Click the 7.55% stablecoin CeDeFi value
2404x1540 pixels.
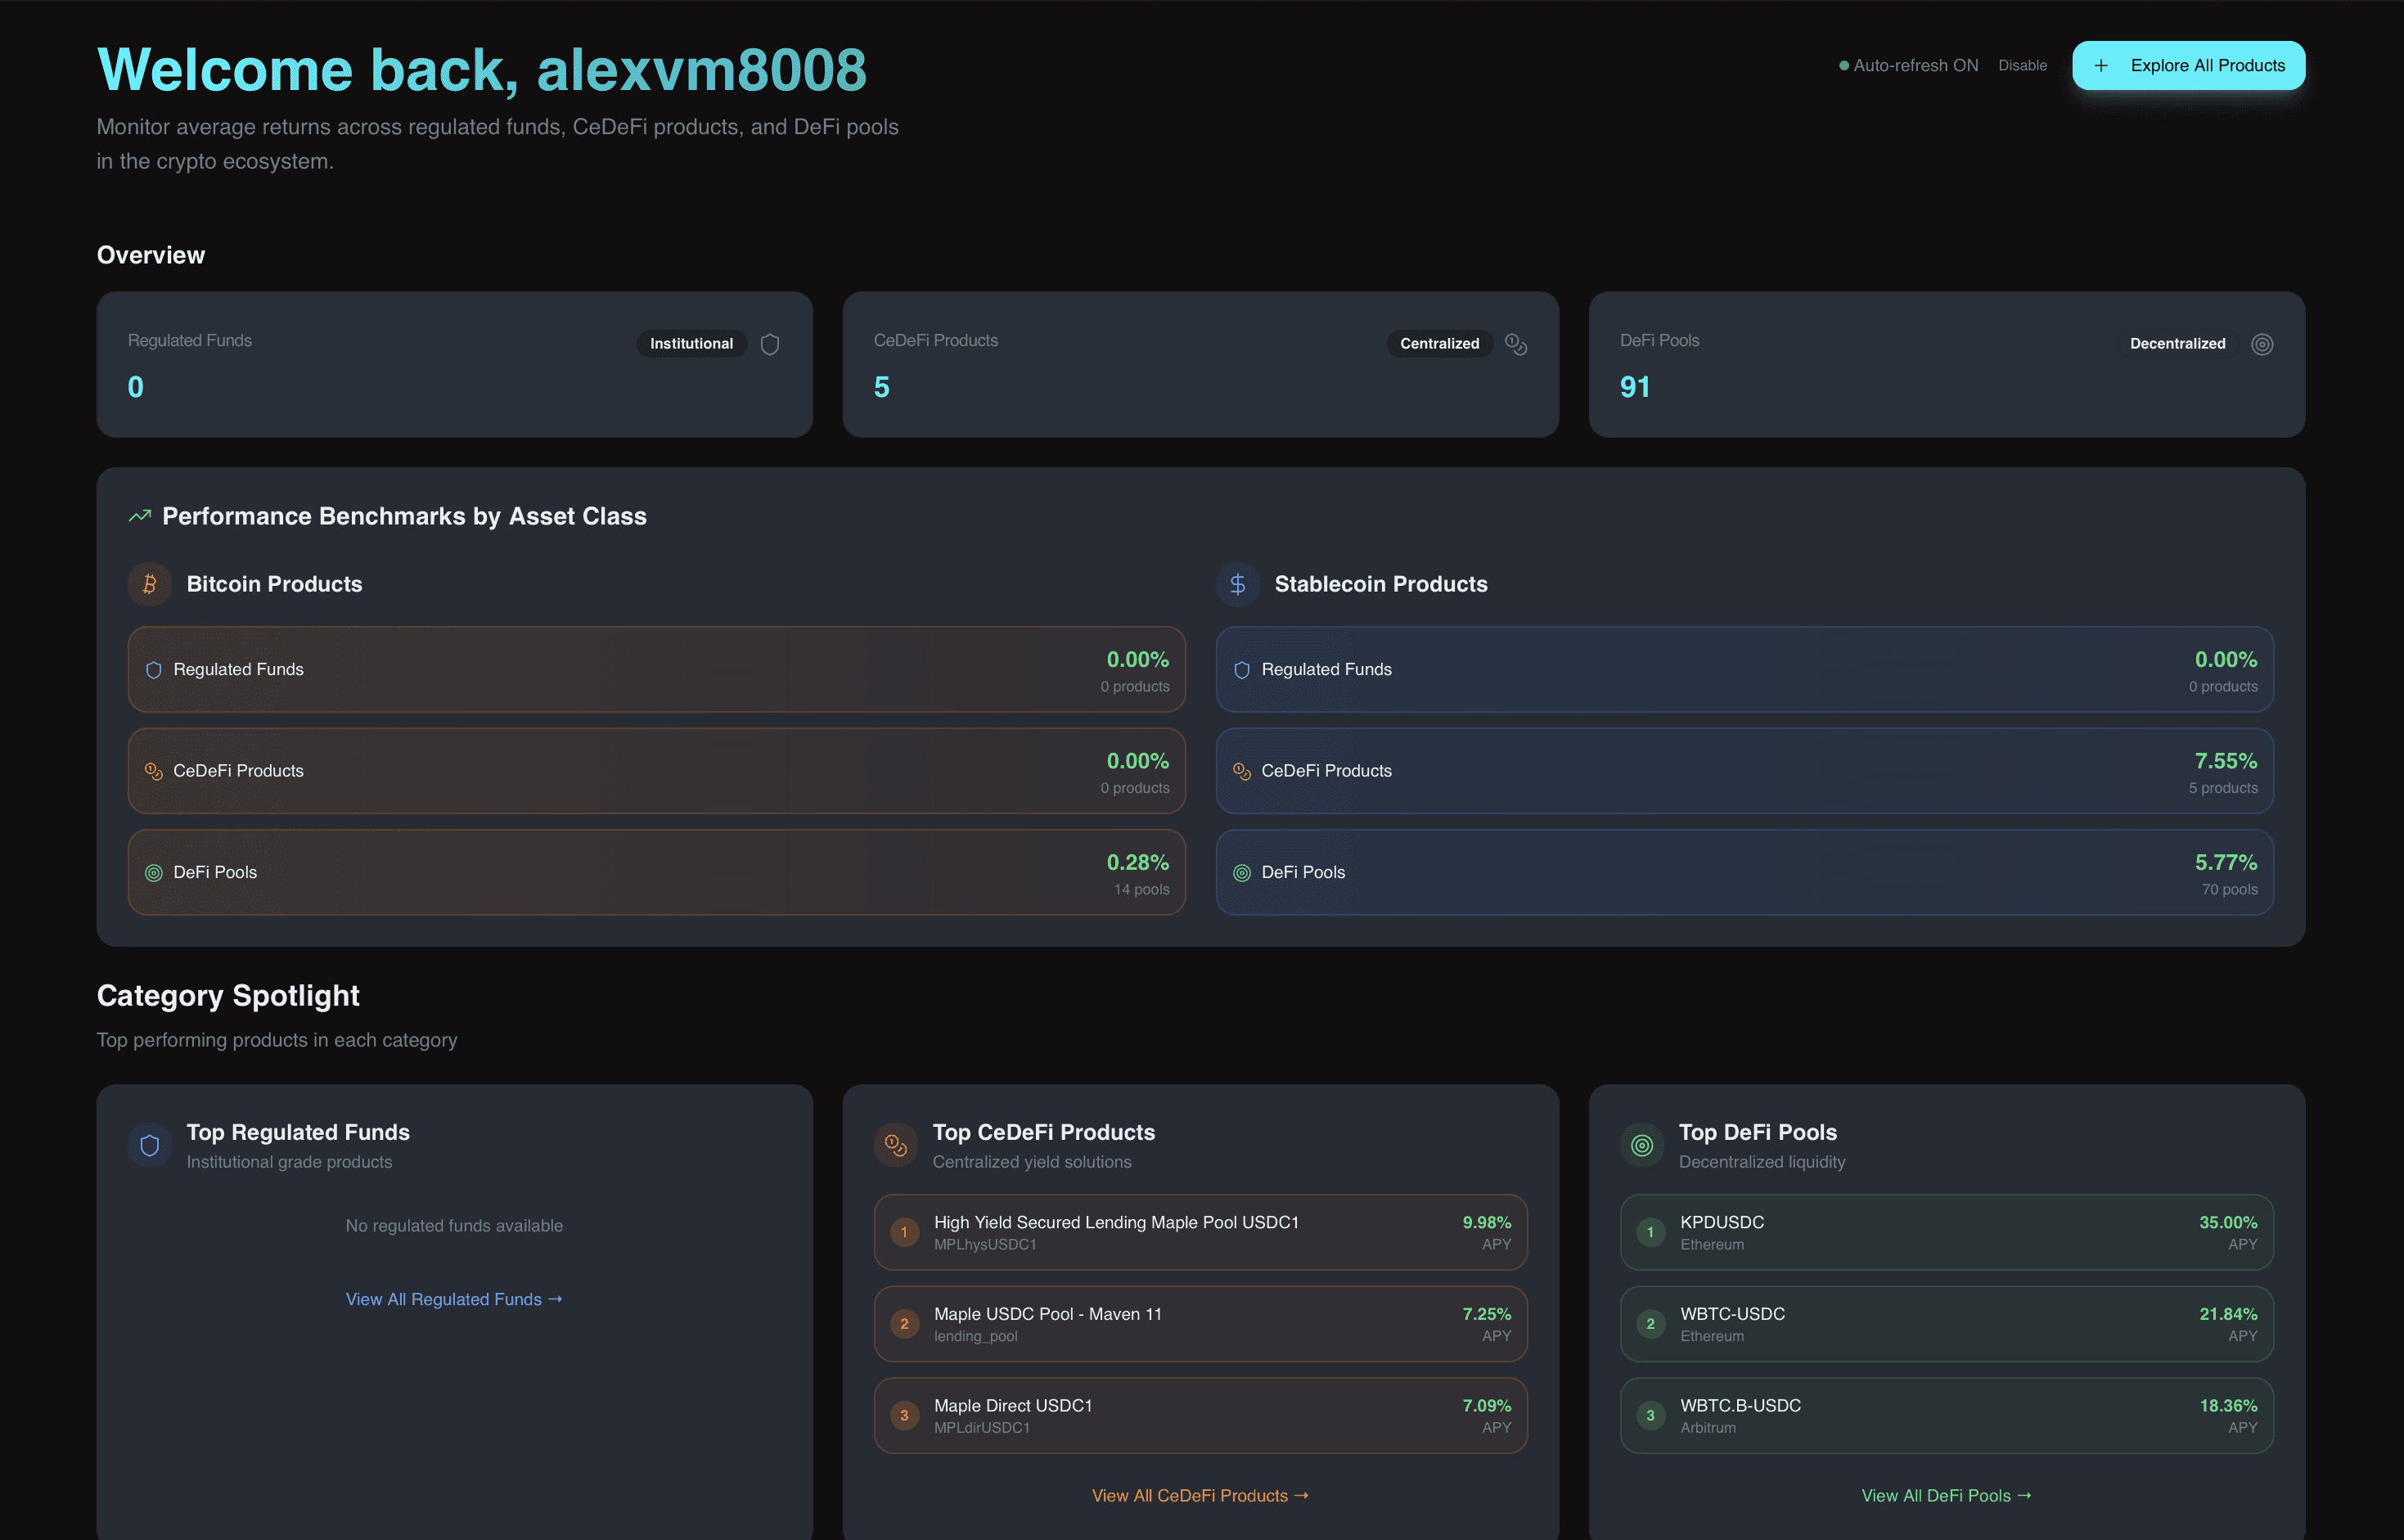coord(2225,761)
